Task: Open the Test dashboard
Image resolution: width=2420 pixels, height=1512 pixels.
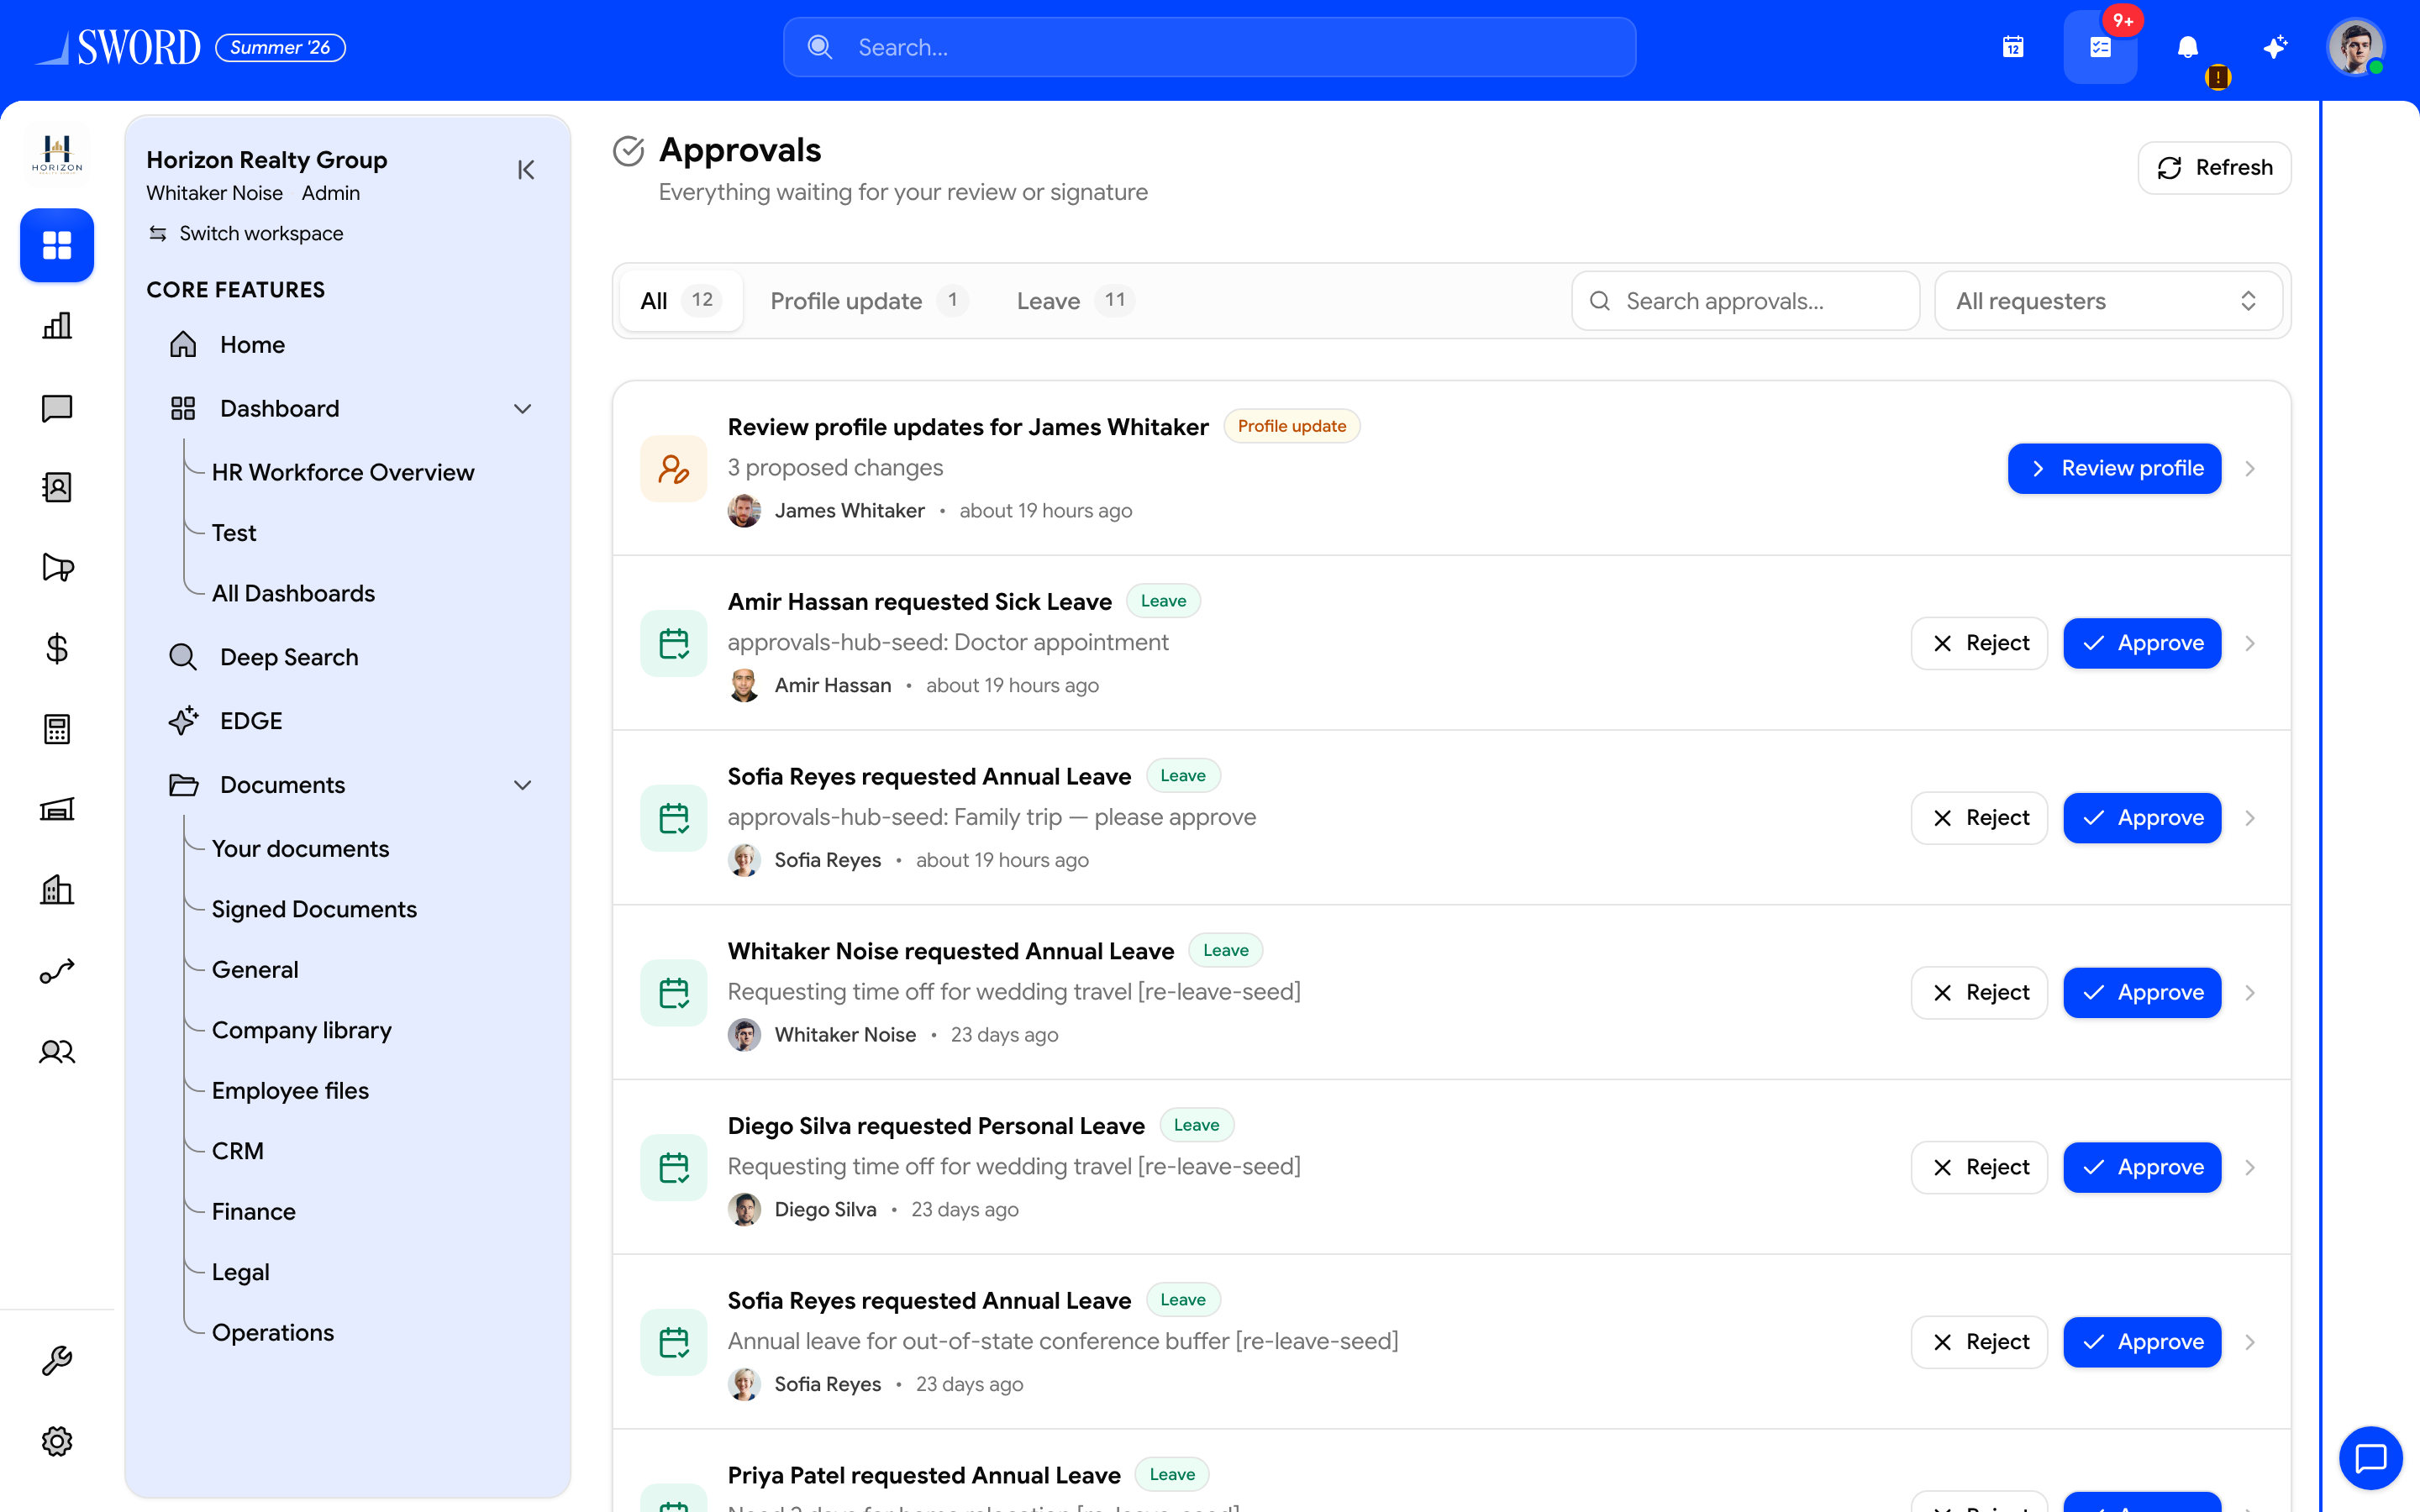Action: [234, 533]
